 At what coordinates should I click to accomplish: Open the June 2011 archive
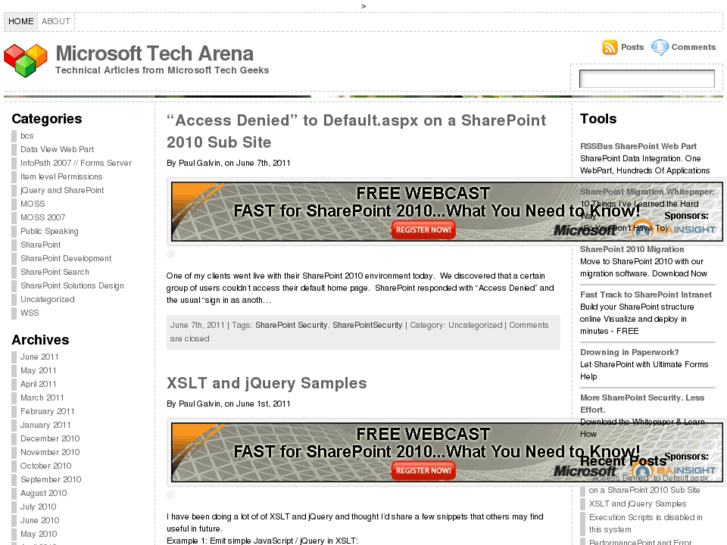(40, 357)
